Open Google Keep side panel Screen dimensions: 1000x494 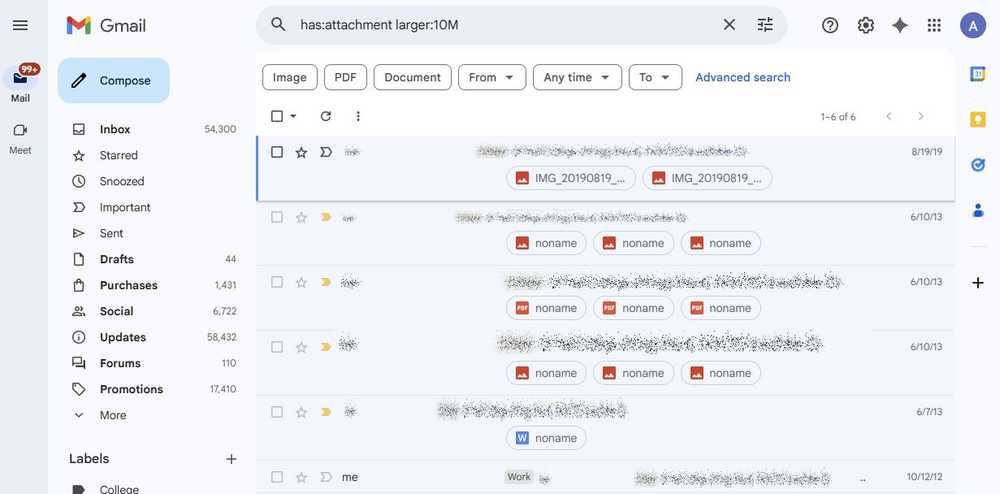click(978, 119)
